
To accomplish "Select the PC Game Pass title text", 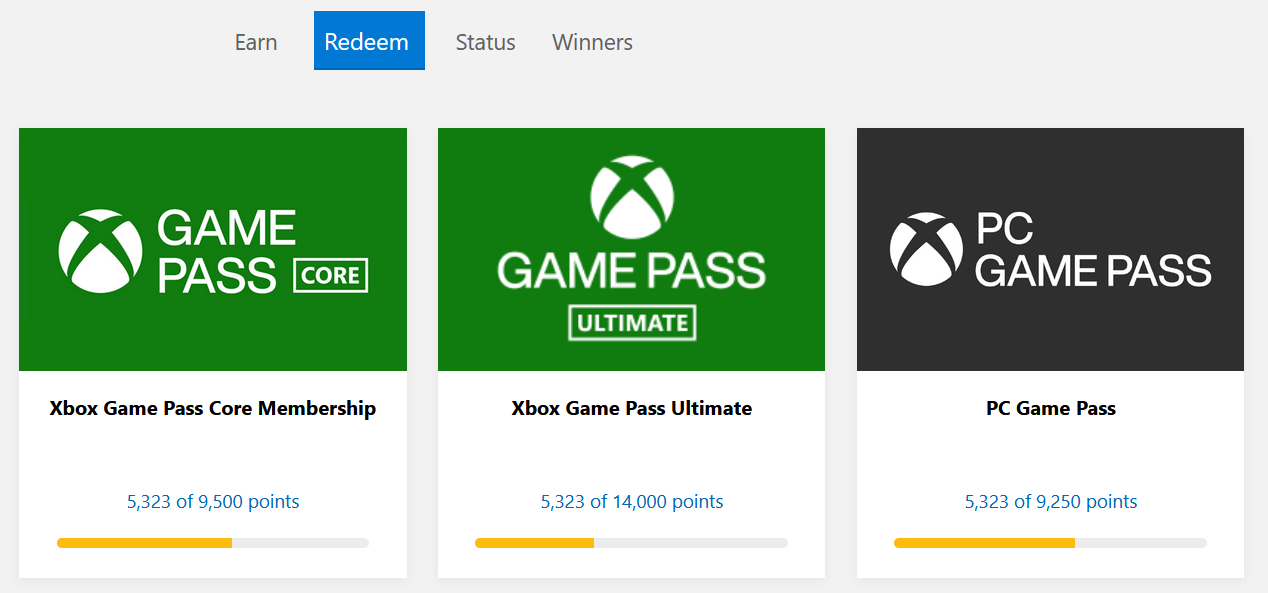I will coord(1050,408).
